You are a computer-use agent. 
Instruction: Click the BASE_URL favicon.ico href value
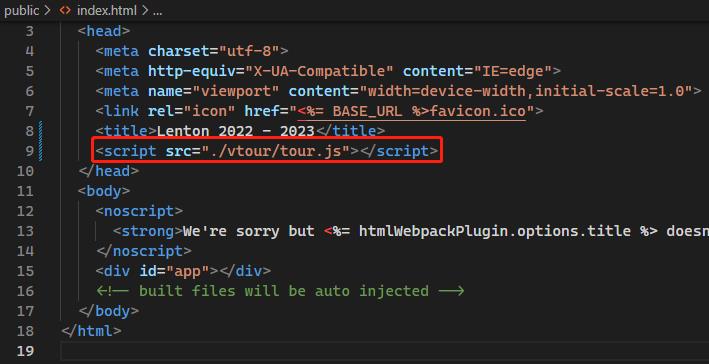(411, 111)
